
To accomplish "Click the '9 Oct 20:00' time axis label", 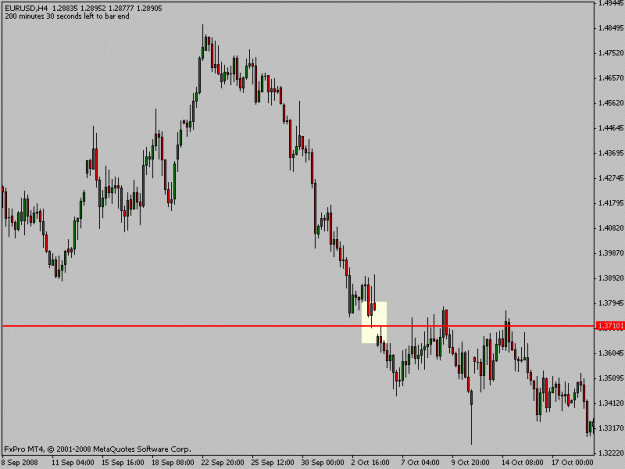I will coord(470,462).
